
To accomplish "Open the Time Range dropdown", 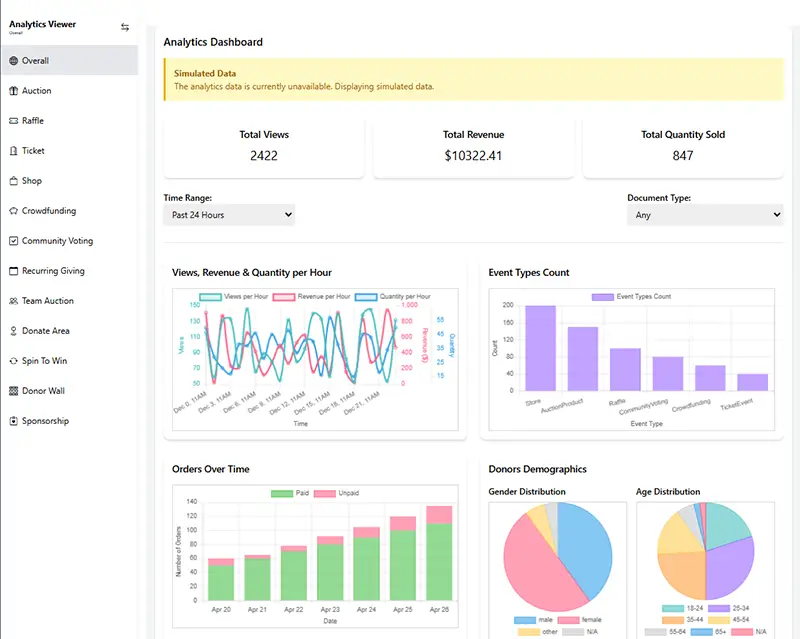I will [x=230, y=215].
